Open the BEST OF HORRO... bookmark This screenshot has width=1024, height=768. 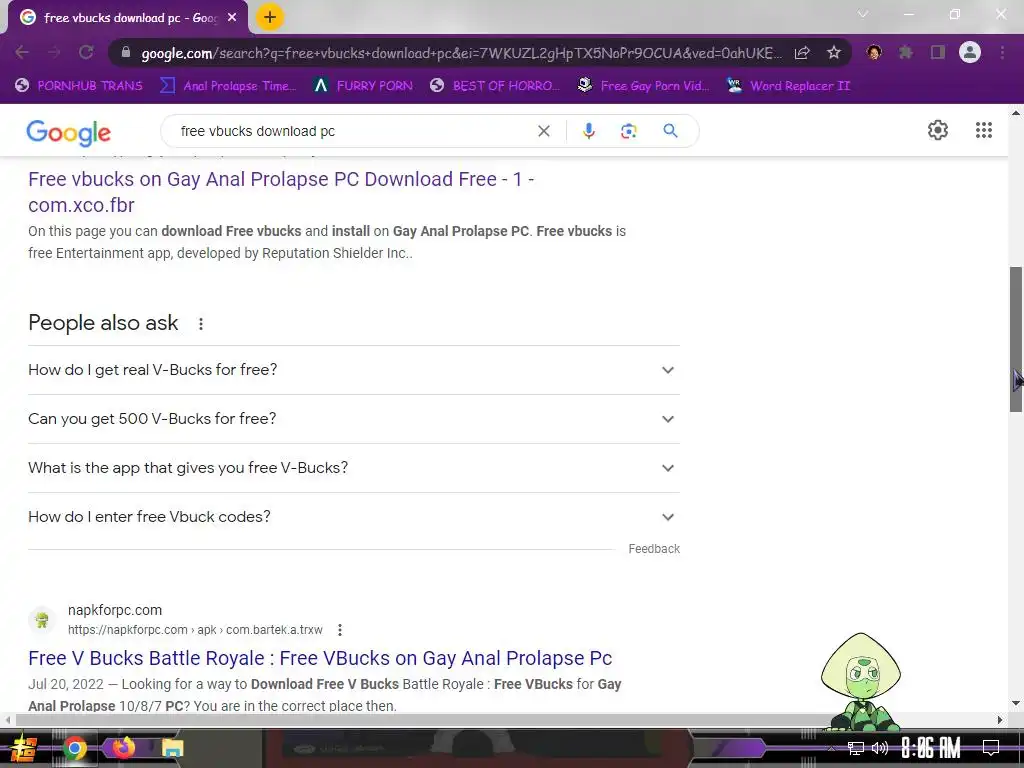coord(495,86)
